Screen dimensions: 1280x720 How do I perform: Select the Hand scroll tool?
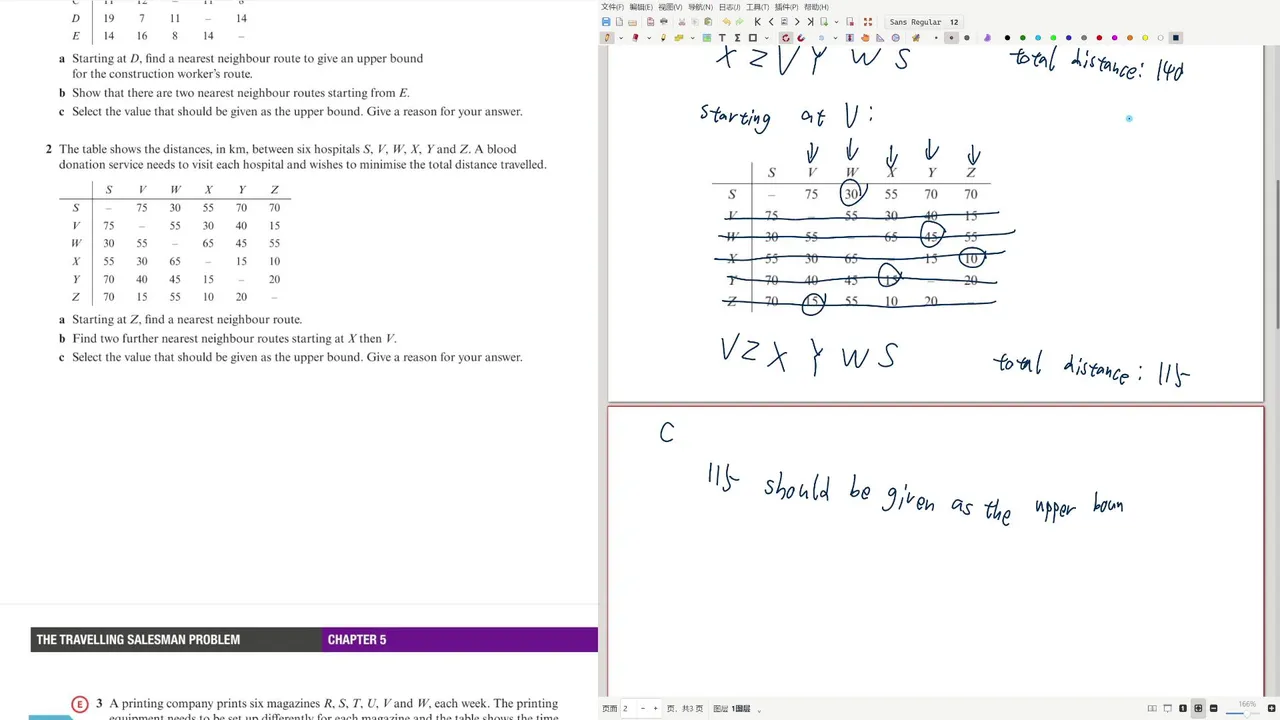(865, 38)
